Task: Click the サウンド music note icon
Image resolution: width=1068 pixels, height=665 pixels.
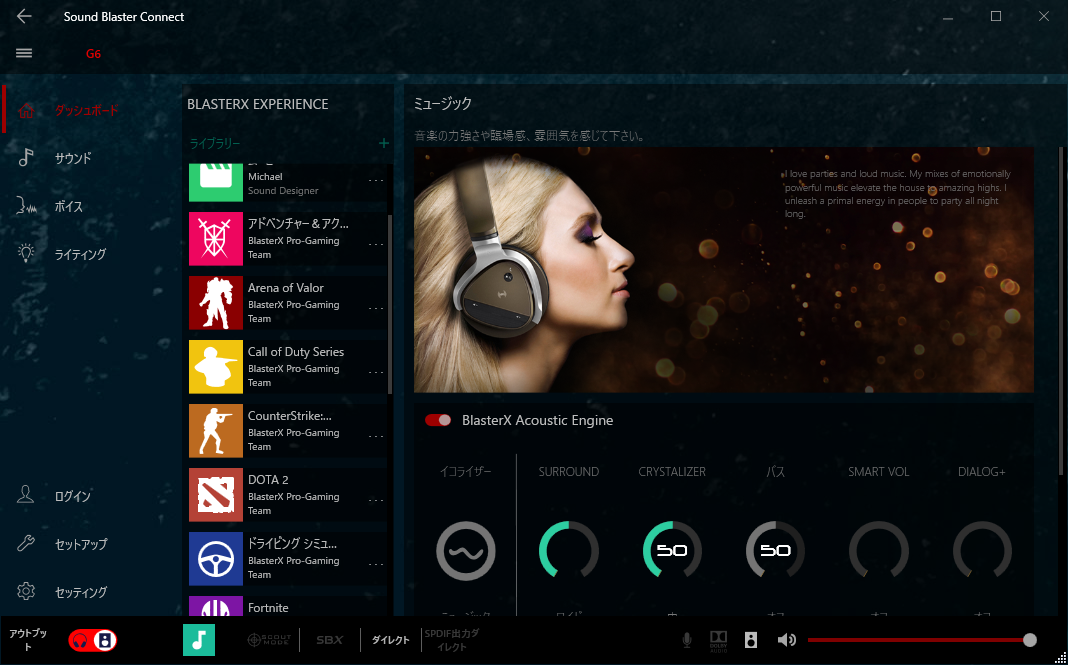Action: click(x=26, y=158)
